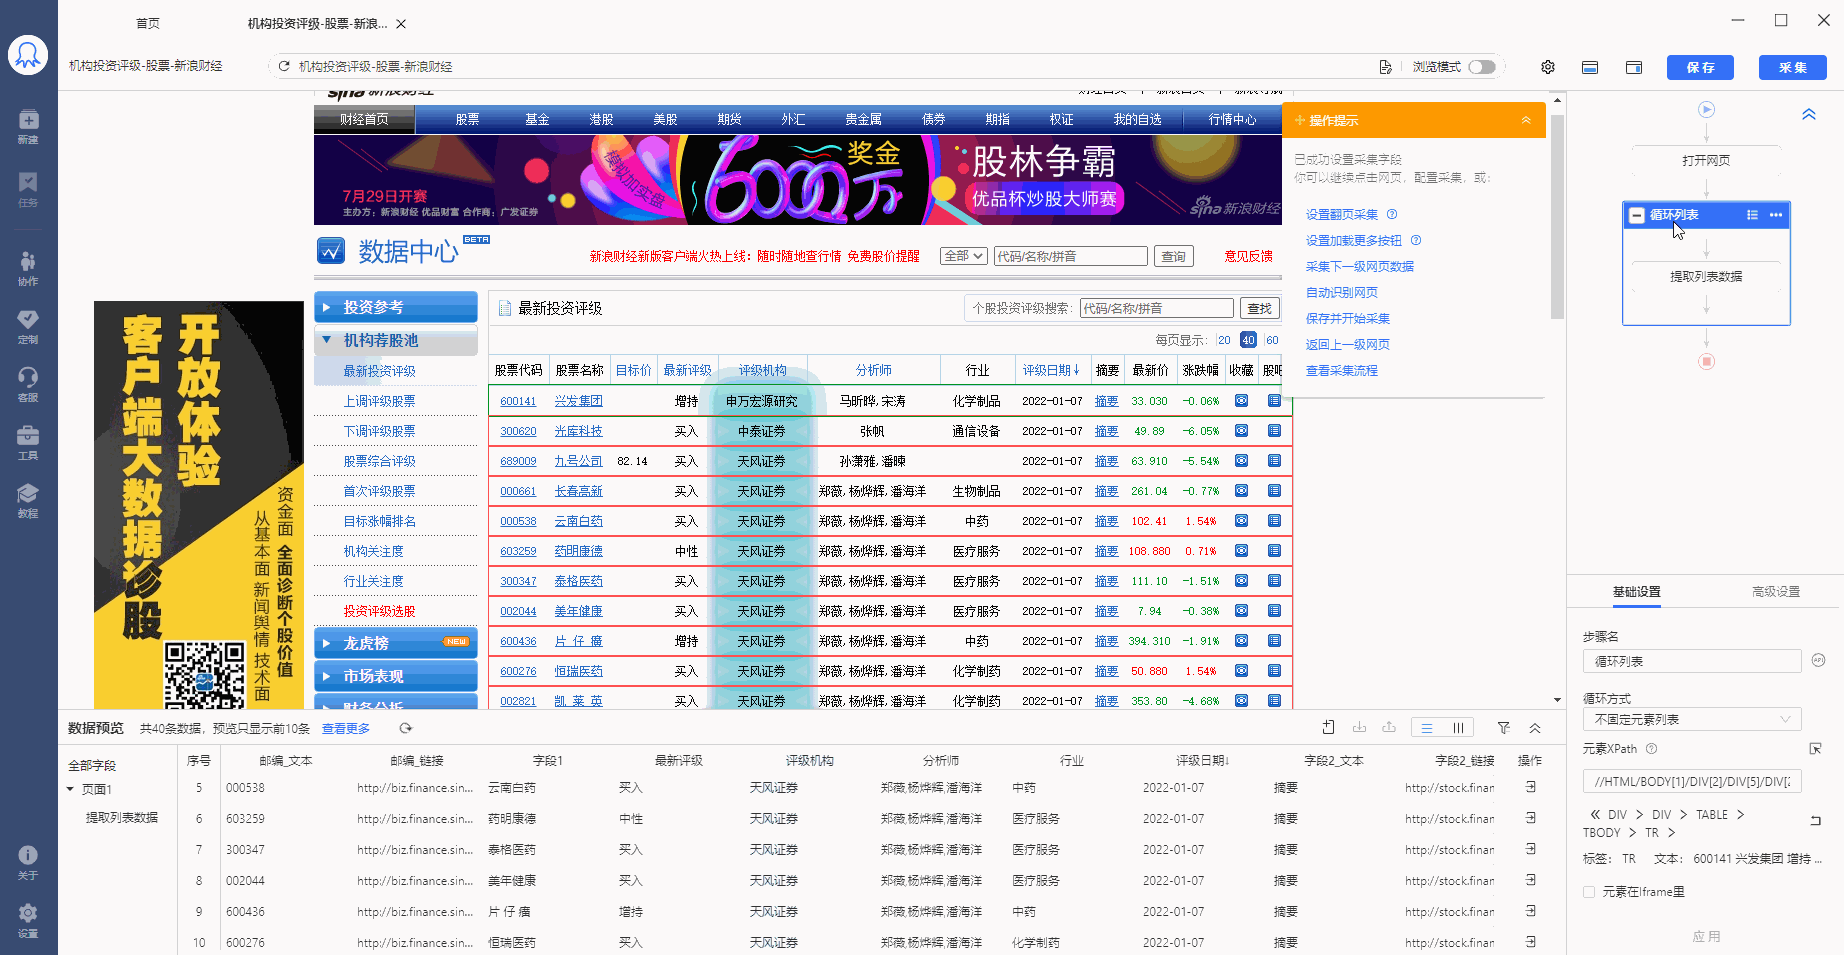Check the 元素在Iframe里 checkbox
The width and height of the screenshot is (1844, 955).
click(x=1589, y=891)
